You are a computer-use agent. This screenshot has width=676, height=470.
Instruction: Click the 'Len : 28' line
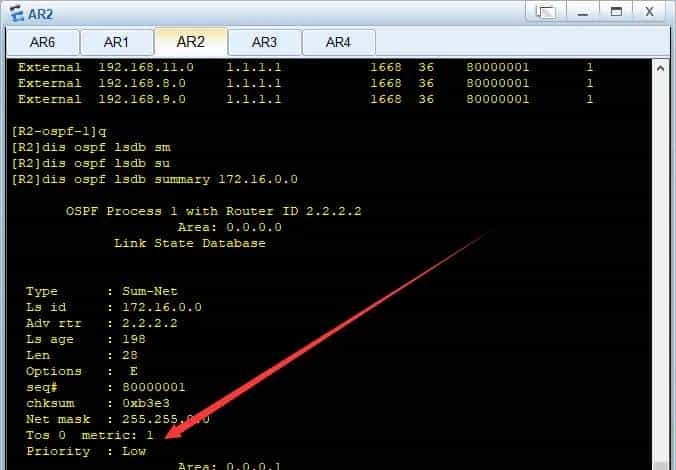(81, 355)
